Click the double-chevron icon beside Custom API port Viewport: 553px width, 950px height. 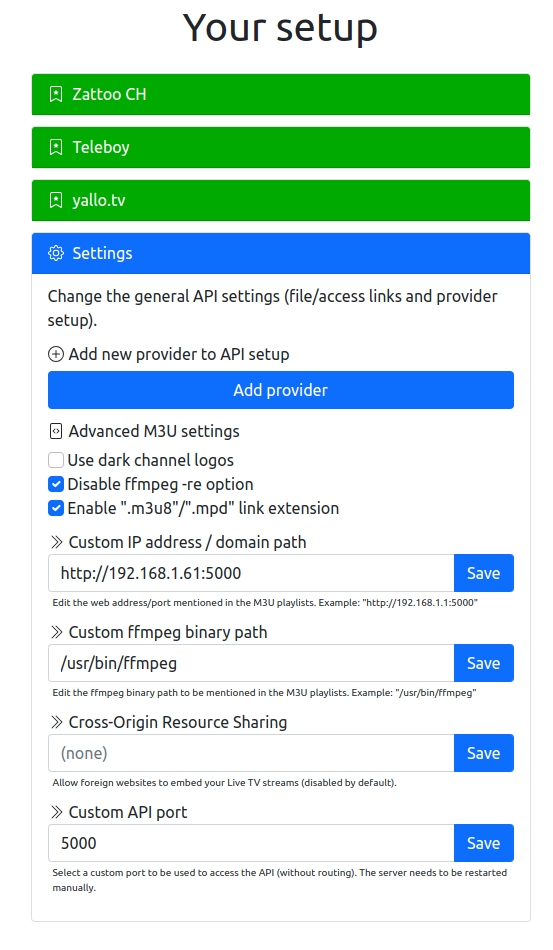pyautogui.click(x=56, y=812)
